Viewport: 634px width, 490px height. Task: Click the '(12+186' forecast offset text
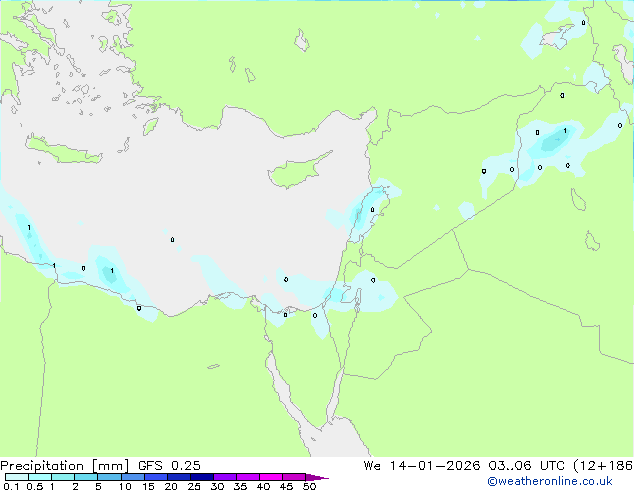coord(603,466)
